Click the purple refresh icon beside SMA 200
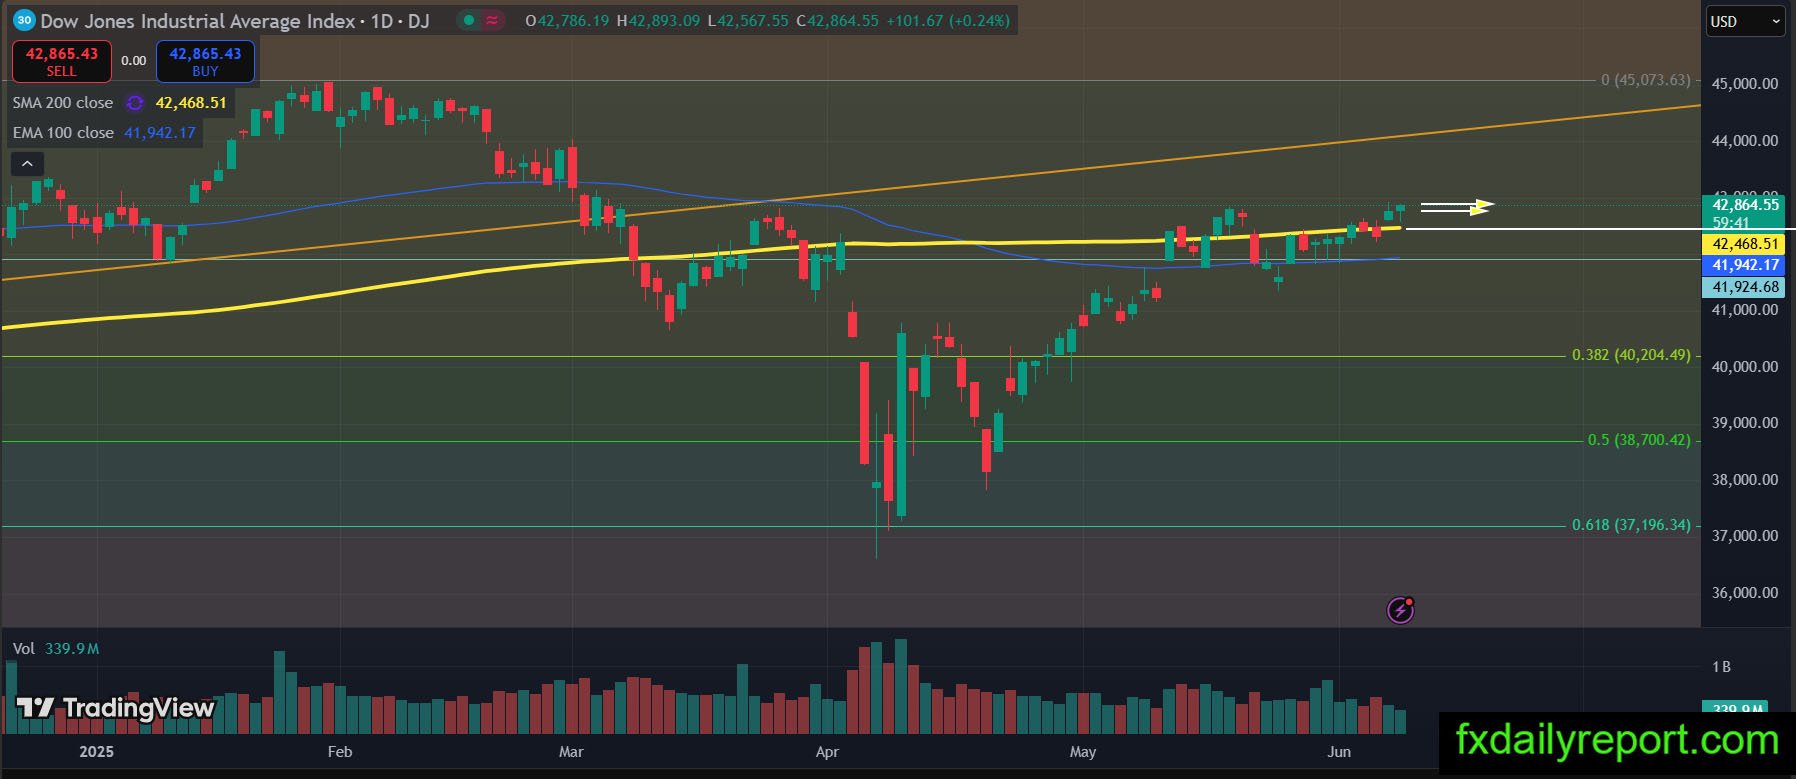1796x779 pixels. coord(135,103)
